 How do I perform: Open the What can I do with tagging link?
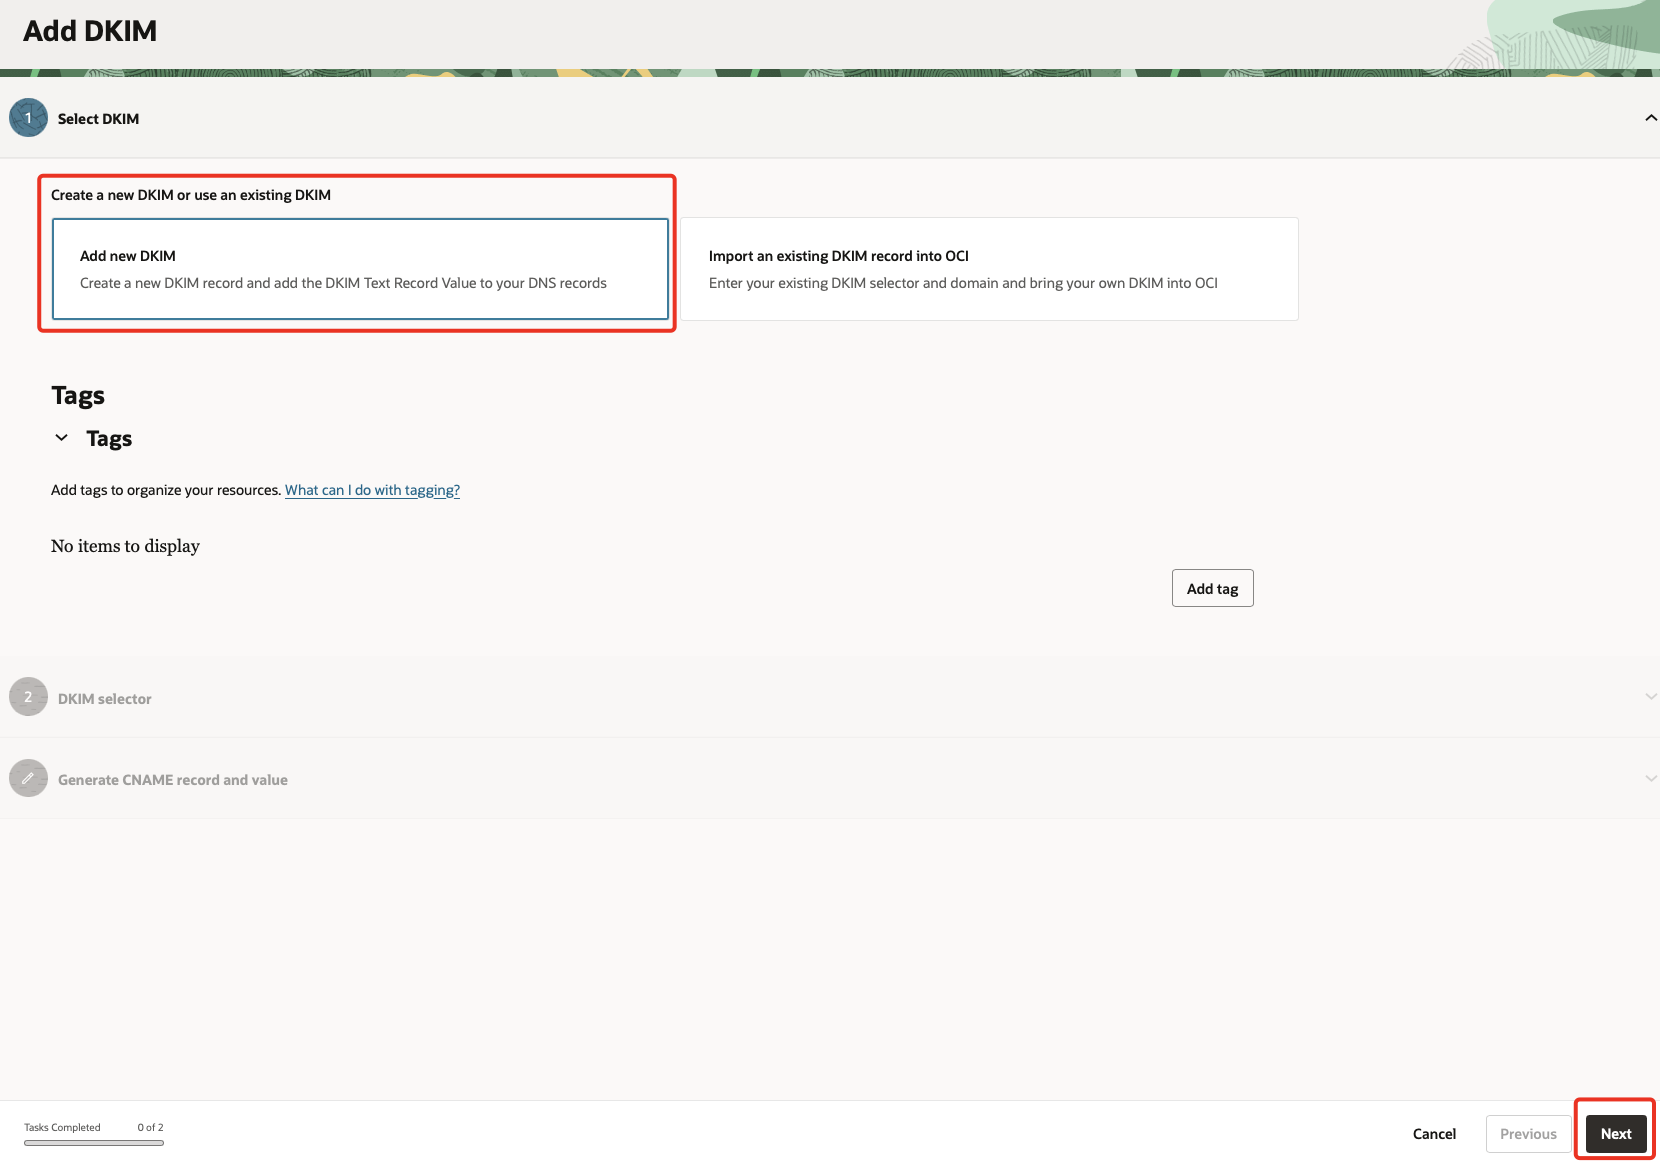point(372,489)
